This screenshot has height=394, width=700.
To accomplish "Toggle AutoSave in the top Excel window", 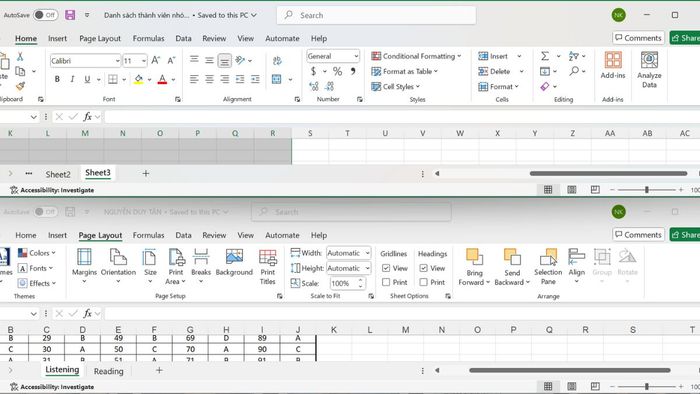I will (x=46, y=15).
